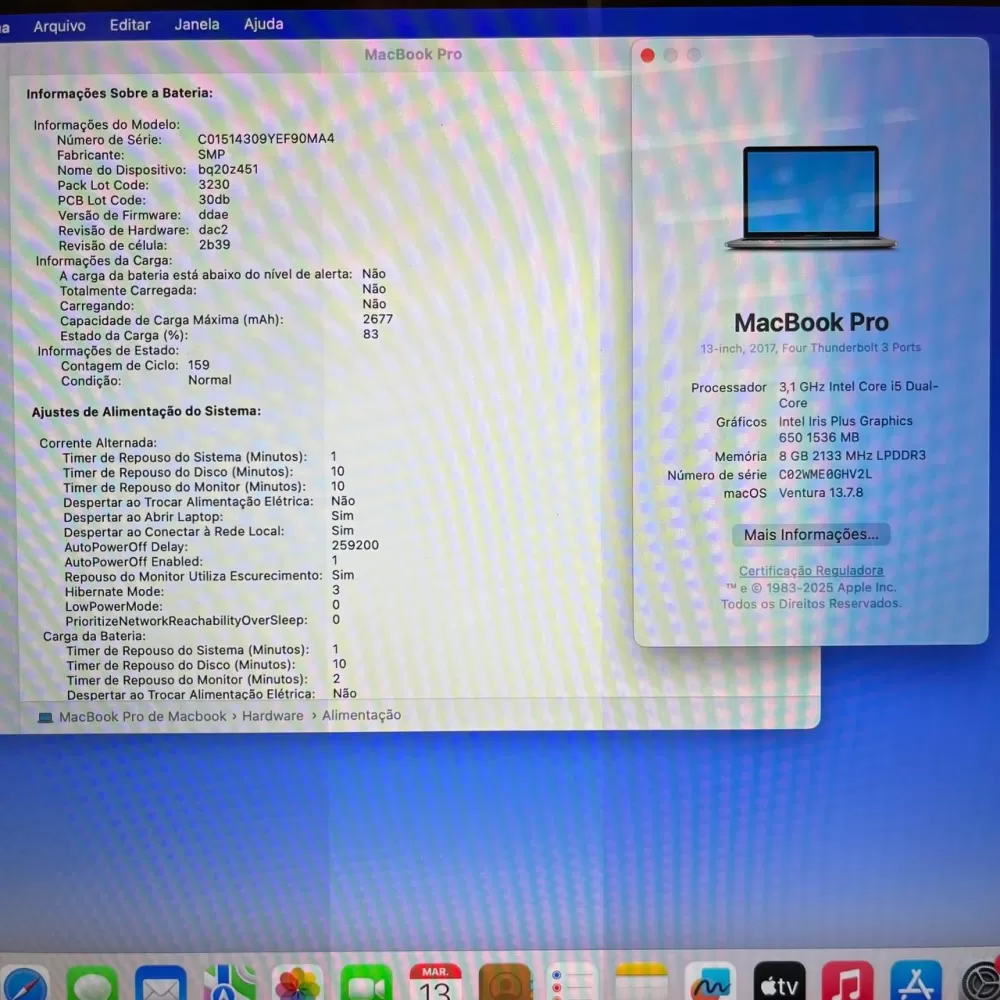Open Maps from the dock
1000x1000 pixels.
click(229, 984)
